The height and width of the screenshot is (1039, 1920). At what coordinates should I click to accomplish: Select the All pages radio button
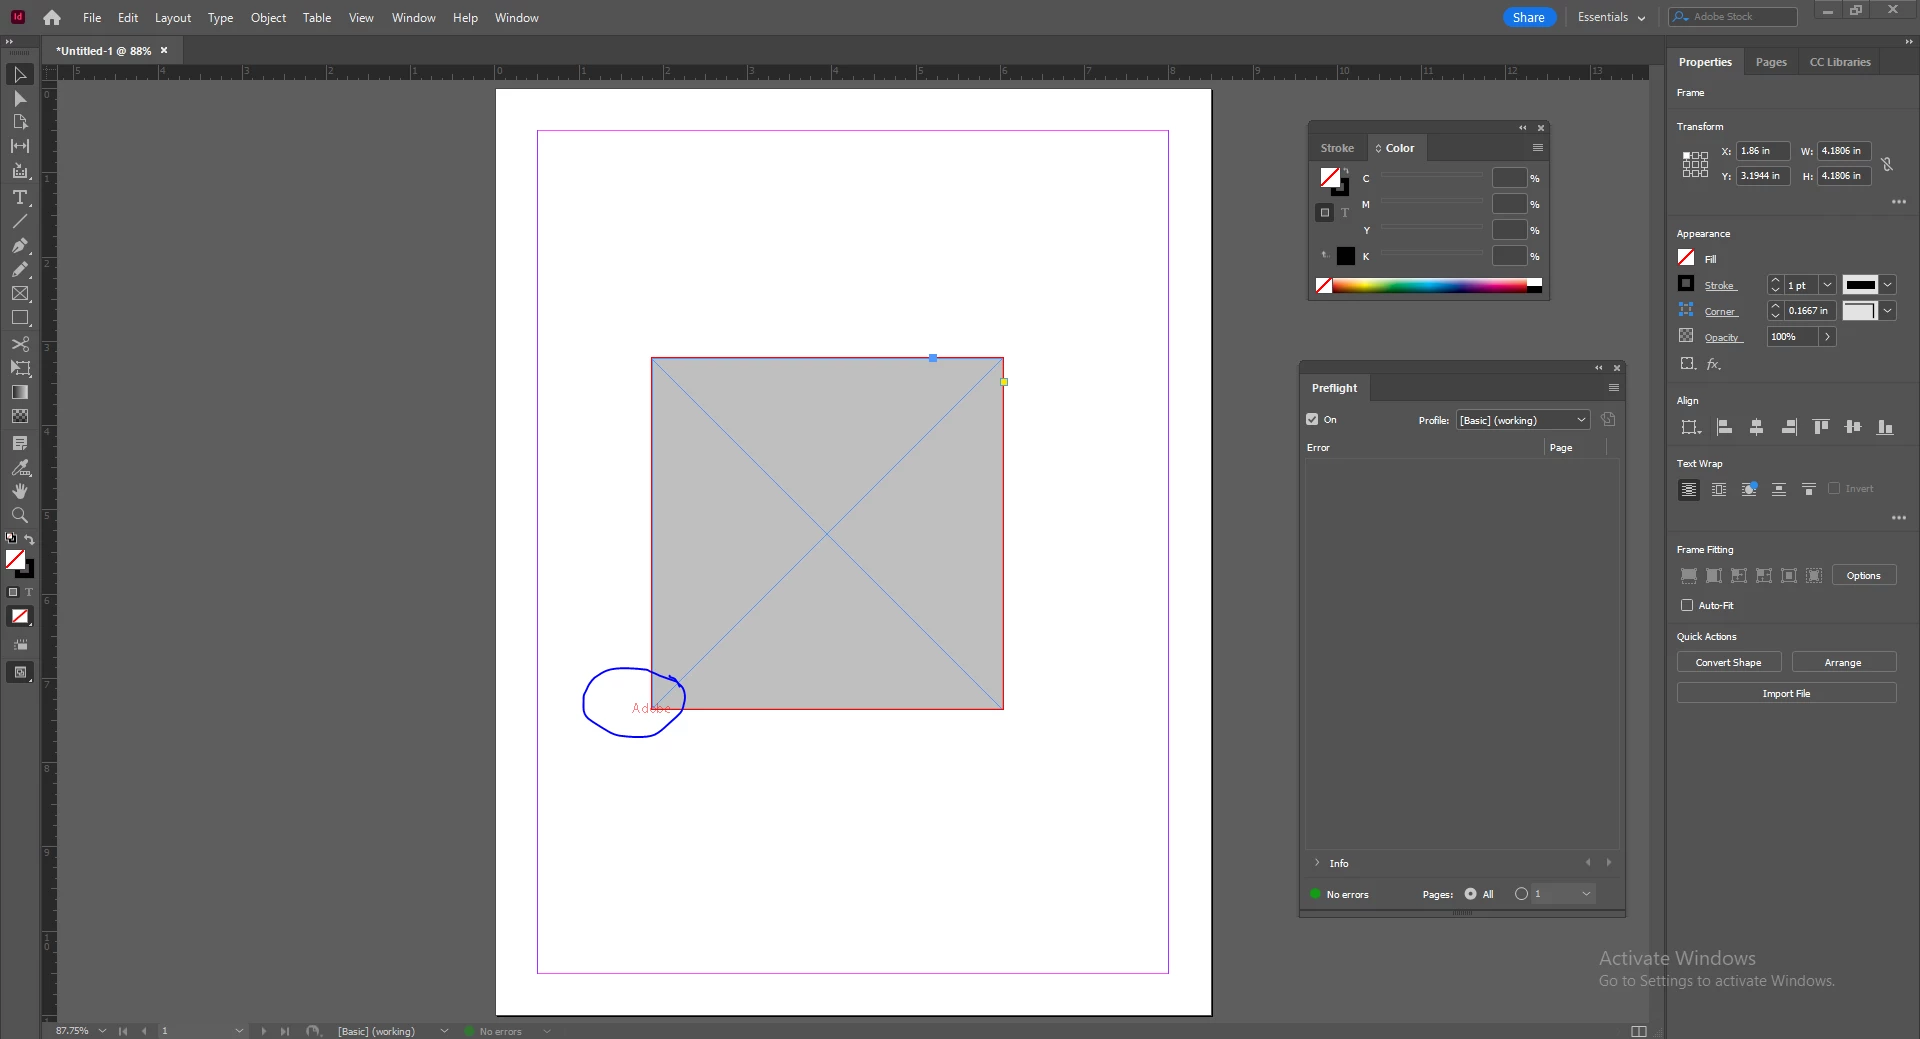coord(1470,894)
